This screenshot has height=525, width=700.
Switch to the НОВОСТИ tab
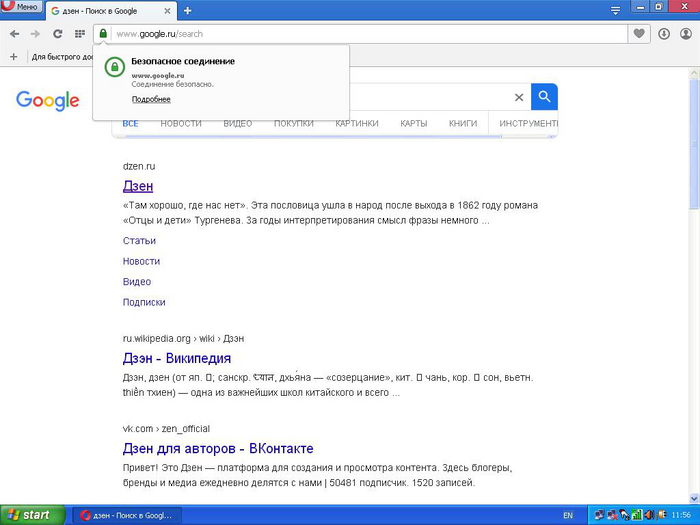click(181, 124)
